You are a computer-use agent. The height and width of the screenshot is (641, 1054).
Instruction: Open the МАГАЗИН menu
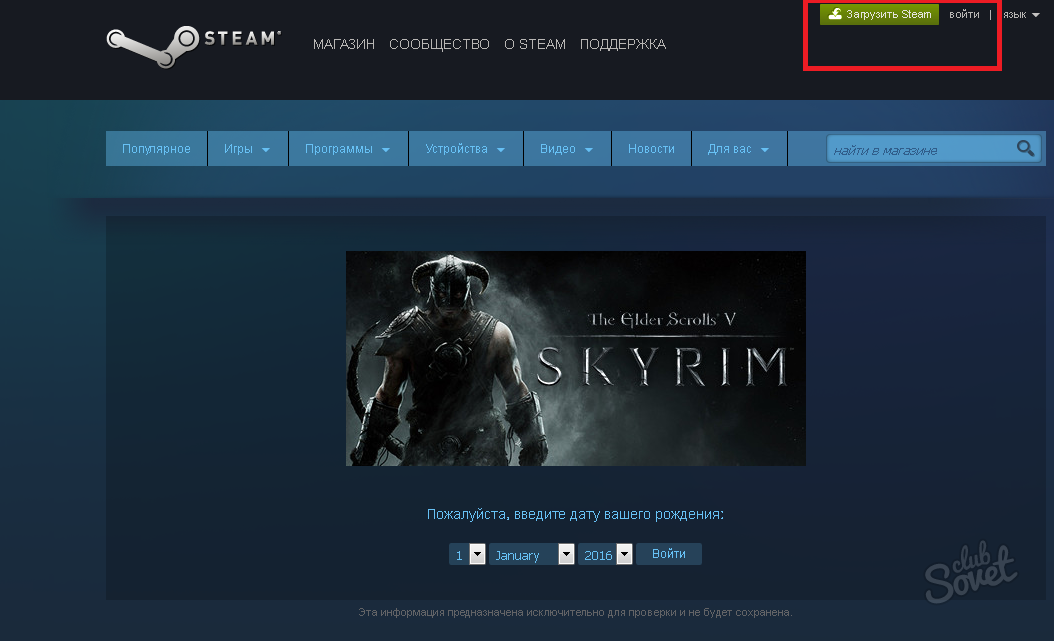coord(343,44)
